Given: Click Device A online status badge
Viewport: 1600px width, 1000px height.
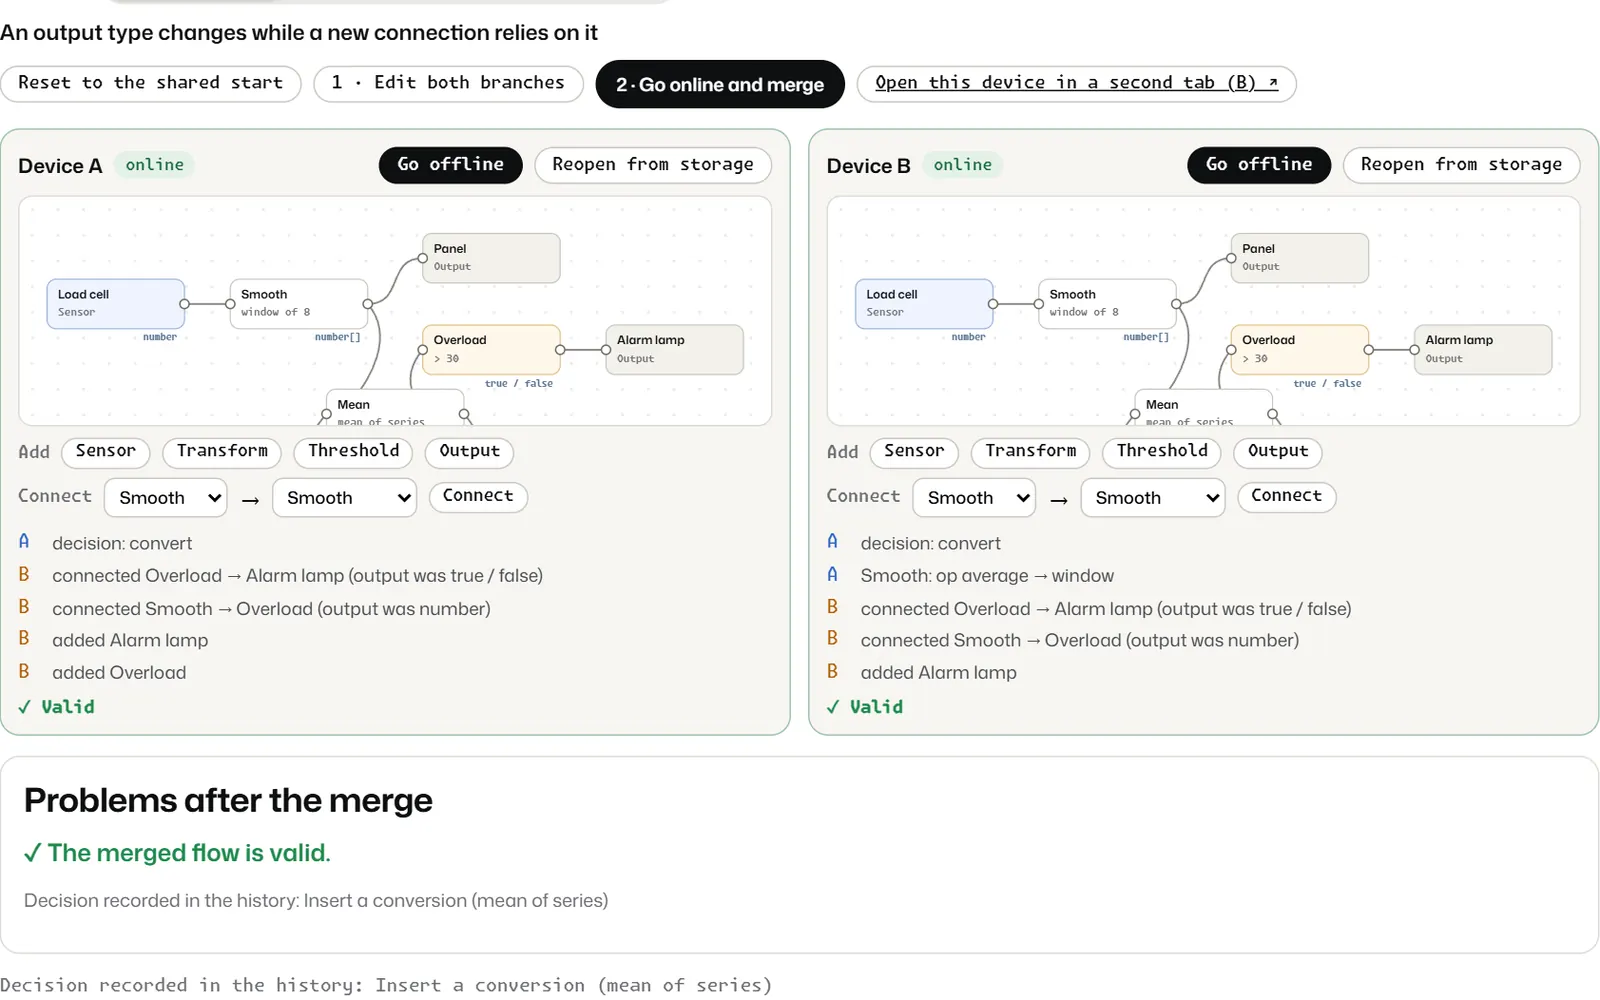Looking at the screenshot, I should click(x=154, y=165).
